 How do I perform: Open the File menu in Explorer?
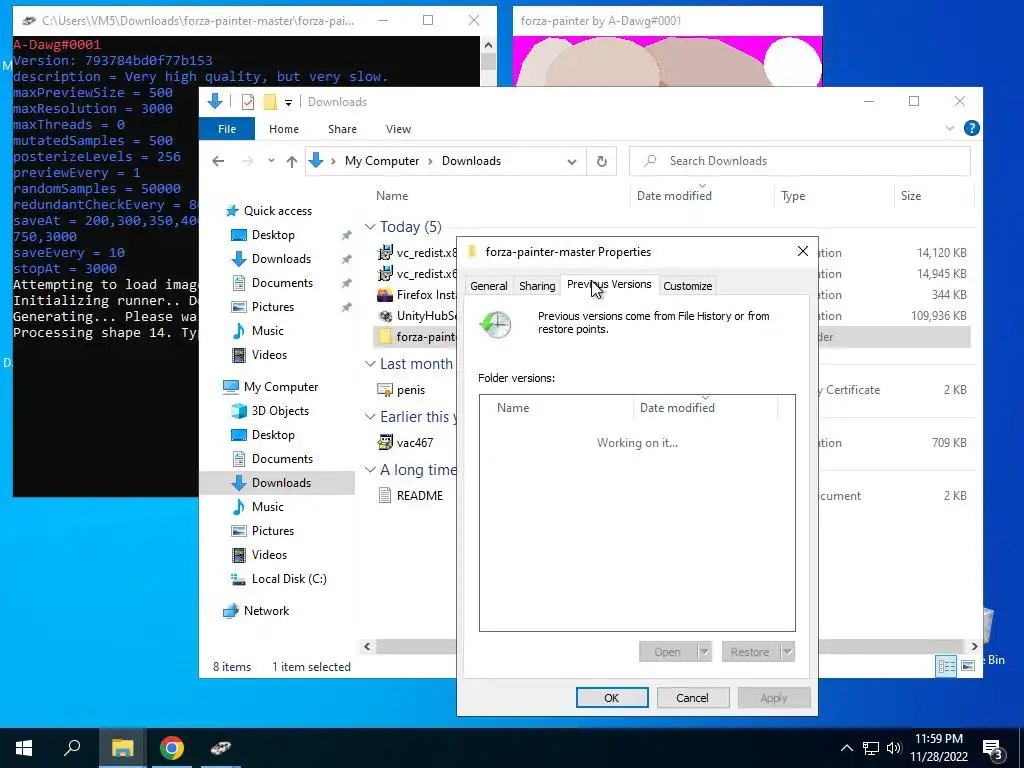click(x=227, y=129)
